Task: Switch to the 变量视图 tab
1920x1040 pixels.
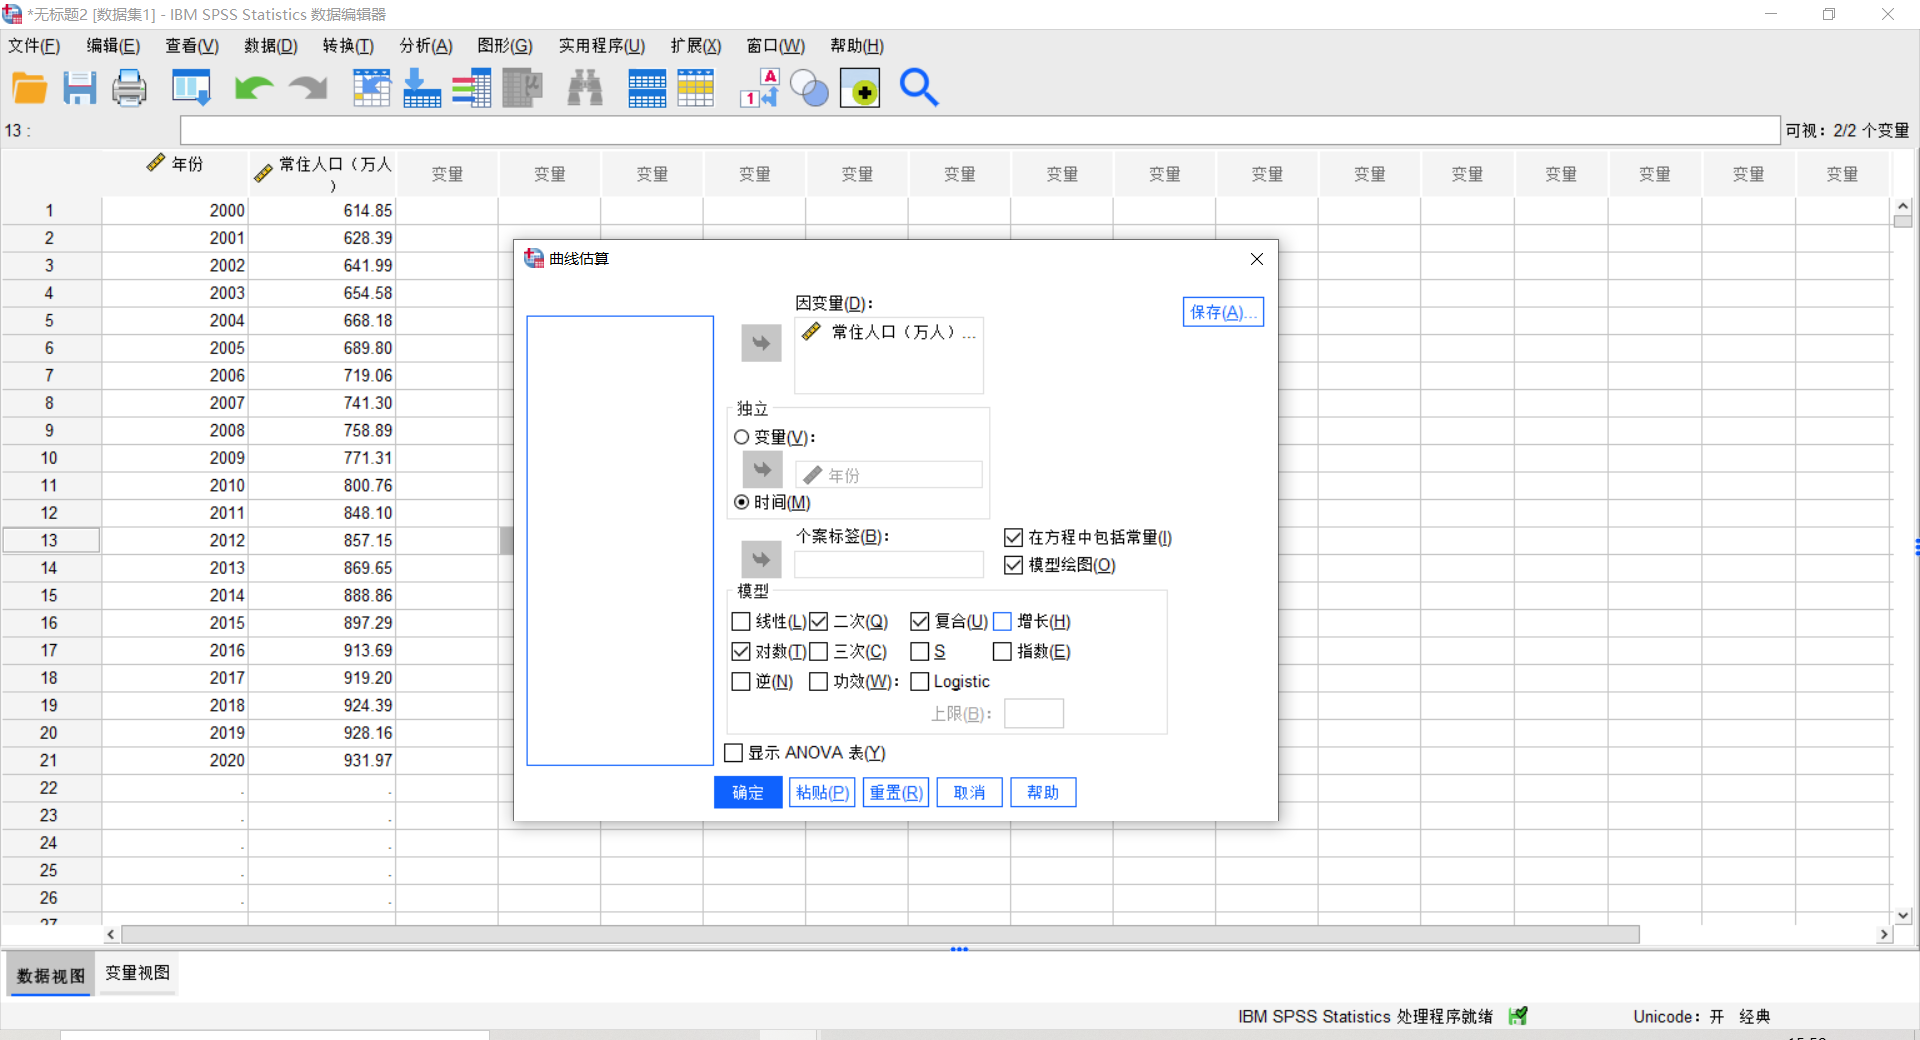Action: click(138, 973)
